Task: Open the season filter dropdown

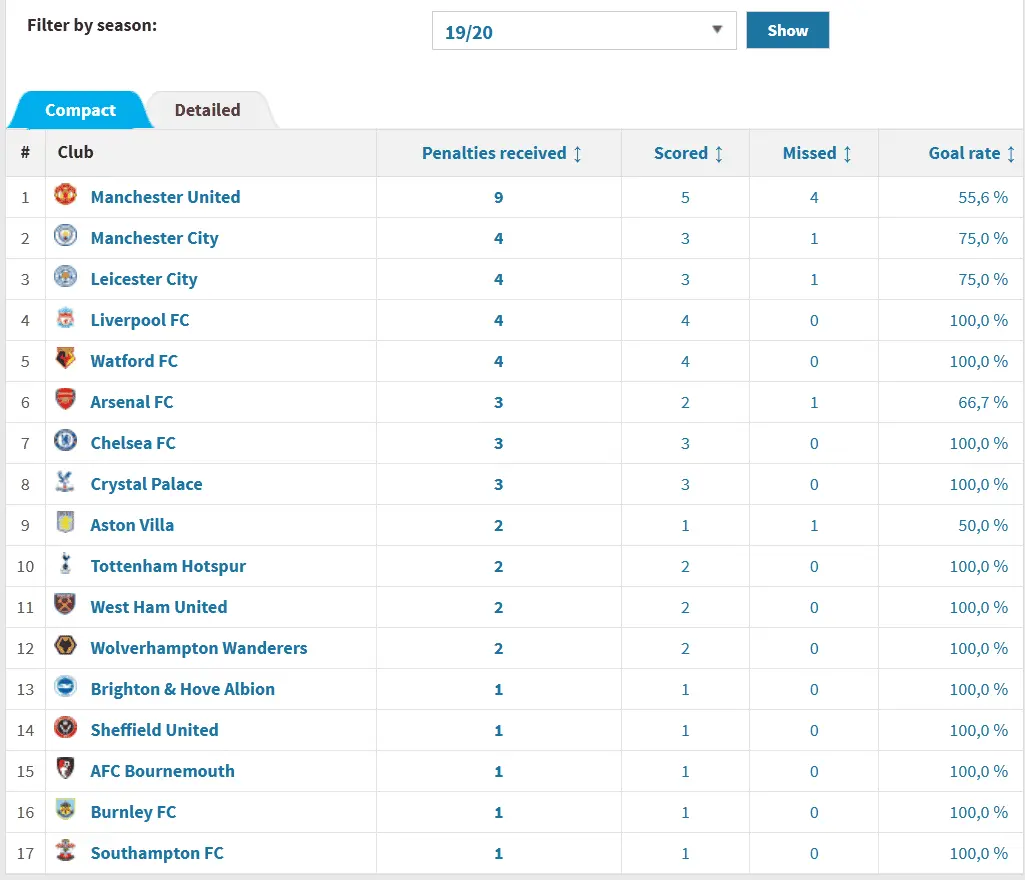Action: pos(583,31)
